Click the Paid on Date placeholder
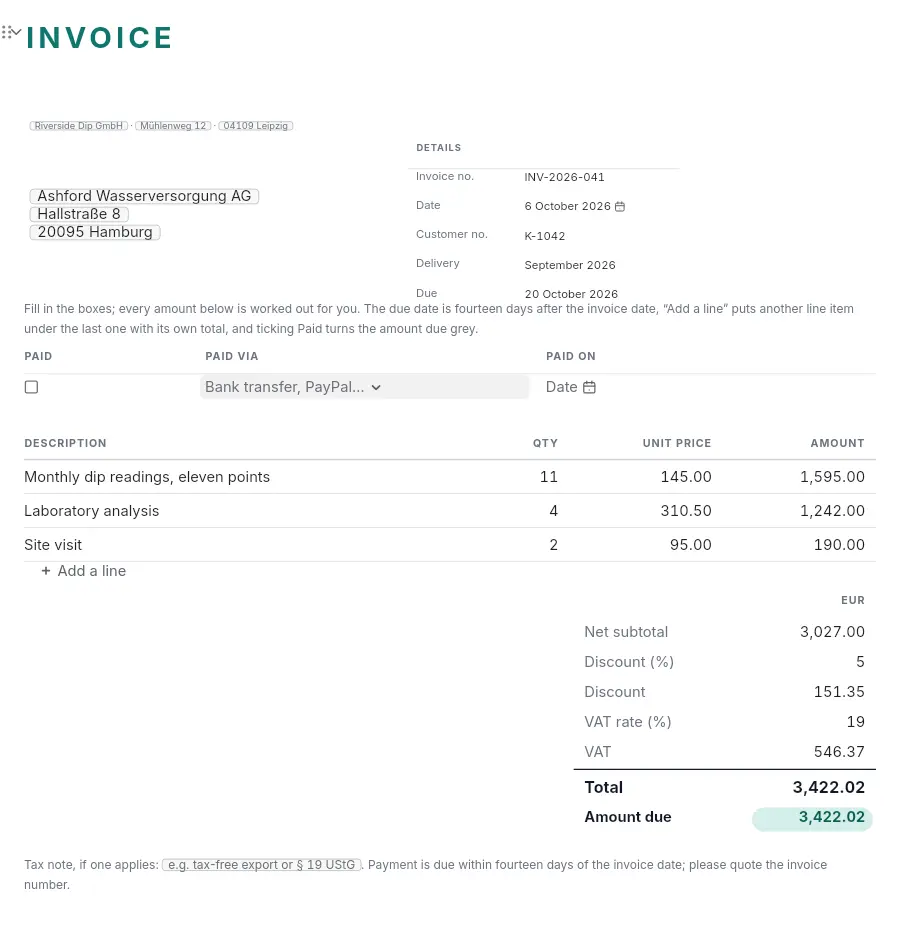Image resolution: width=900 pixels, height=940 pixels. [561, 387]
